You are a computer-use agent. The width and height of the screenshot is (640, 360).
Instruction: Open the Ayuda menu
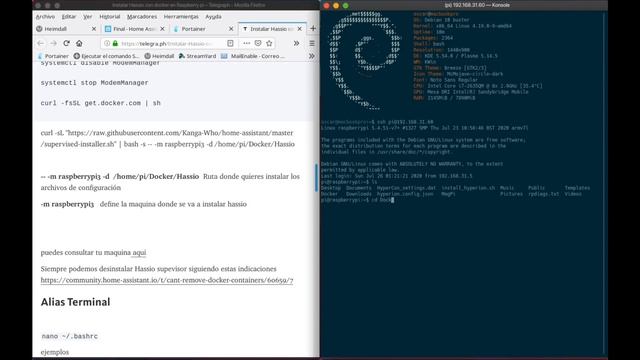213,17
